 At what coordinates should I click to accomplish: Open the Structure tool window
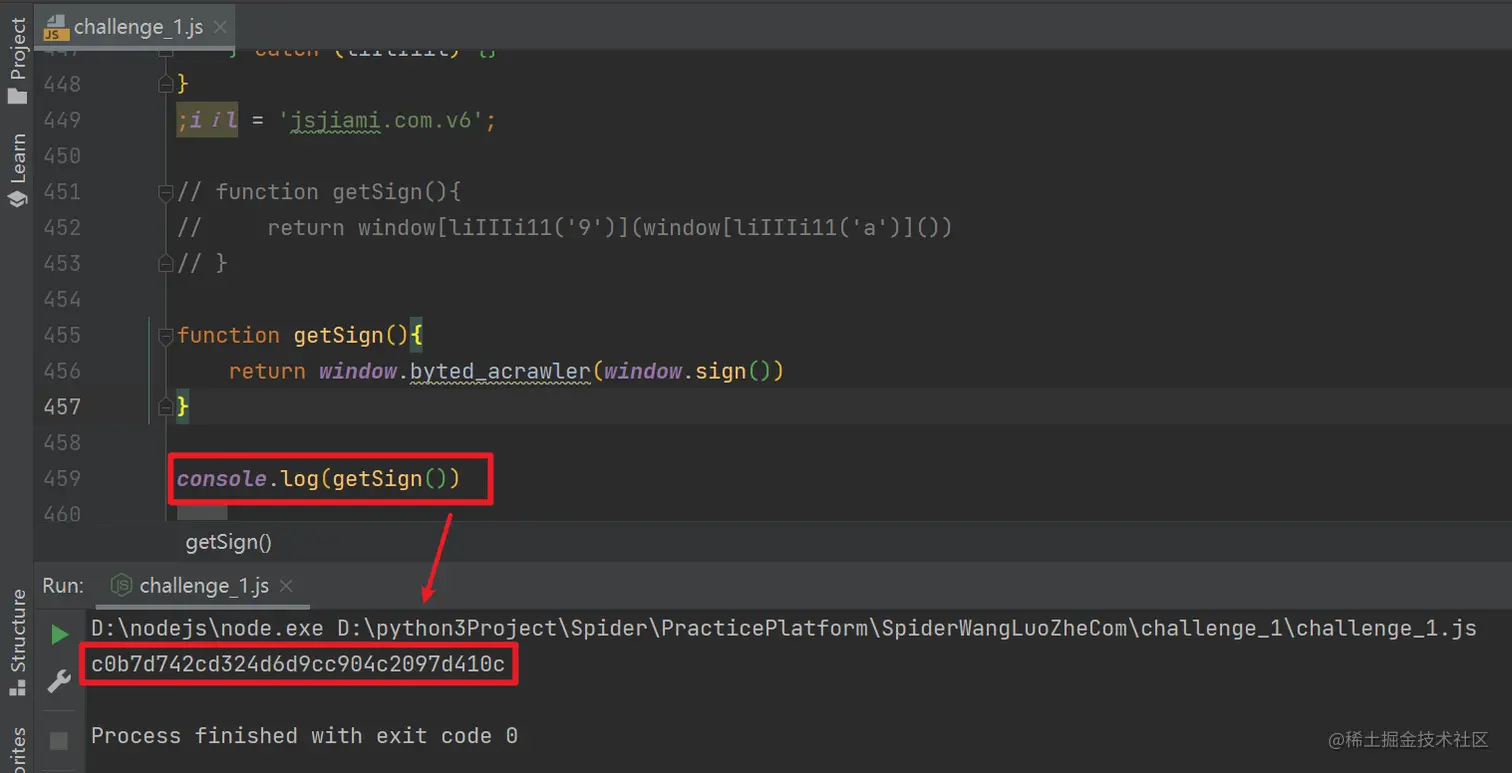pyautogui.click(x=17, y=643)
